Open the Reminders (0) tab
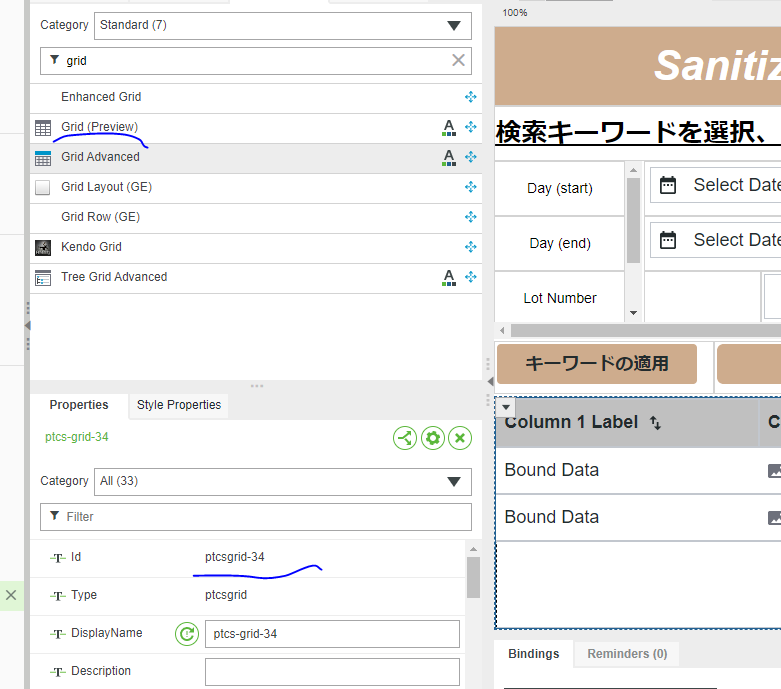 [627, 654]
